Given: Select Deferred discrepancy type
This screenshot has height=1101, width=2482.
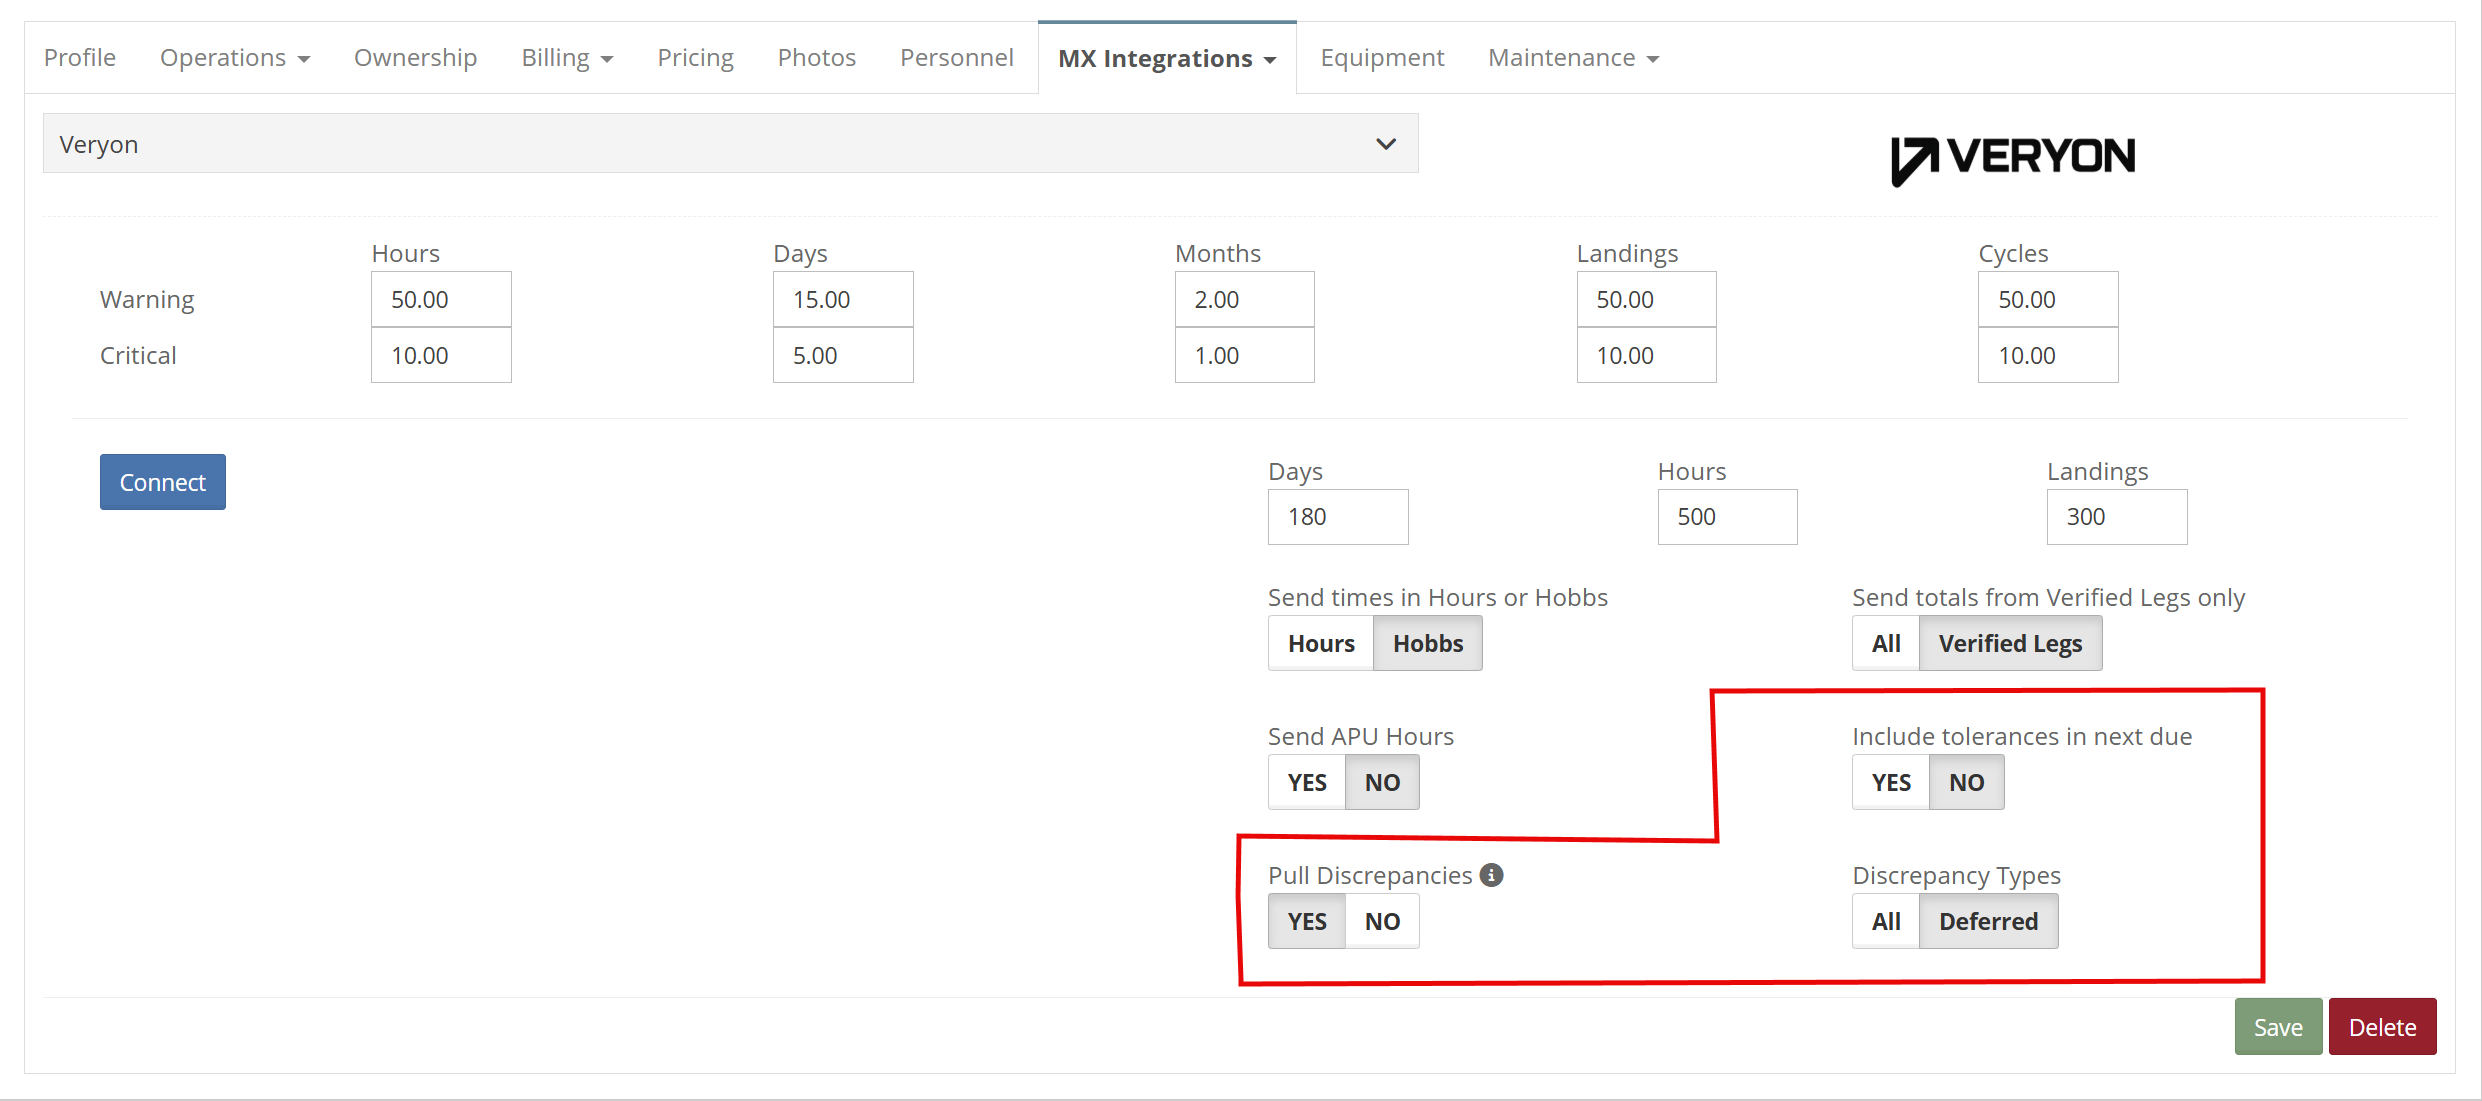Looking at the screenshot, I should coord(1988,921).
